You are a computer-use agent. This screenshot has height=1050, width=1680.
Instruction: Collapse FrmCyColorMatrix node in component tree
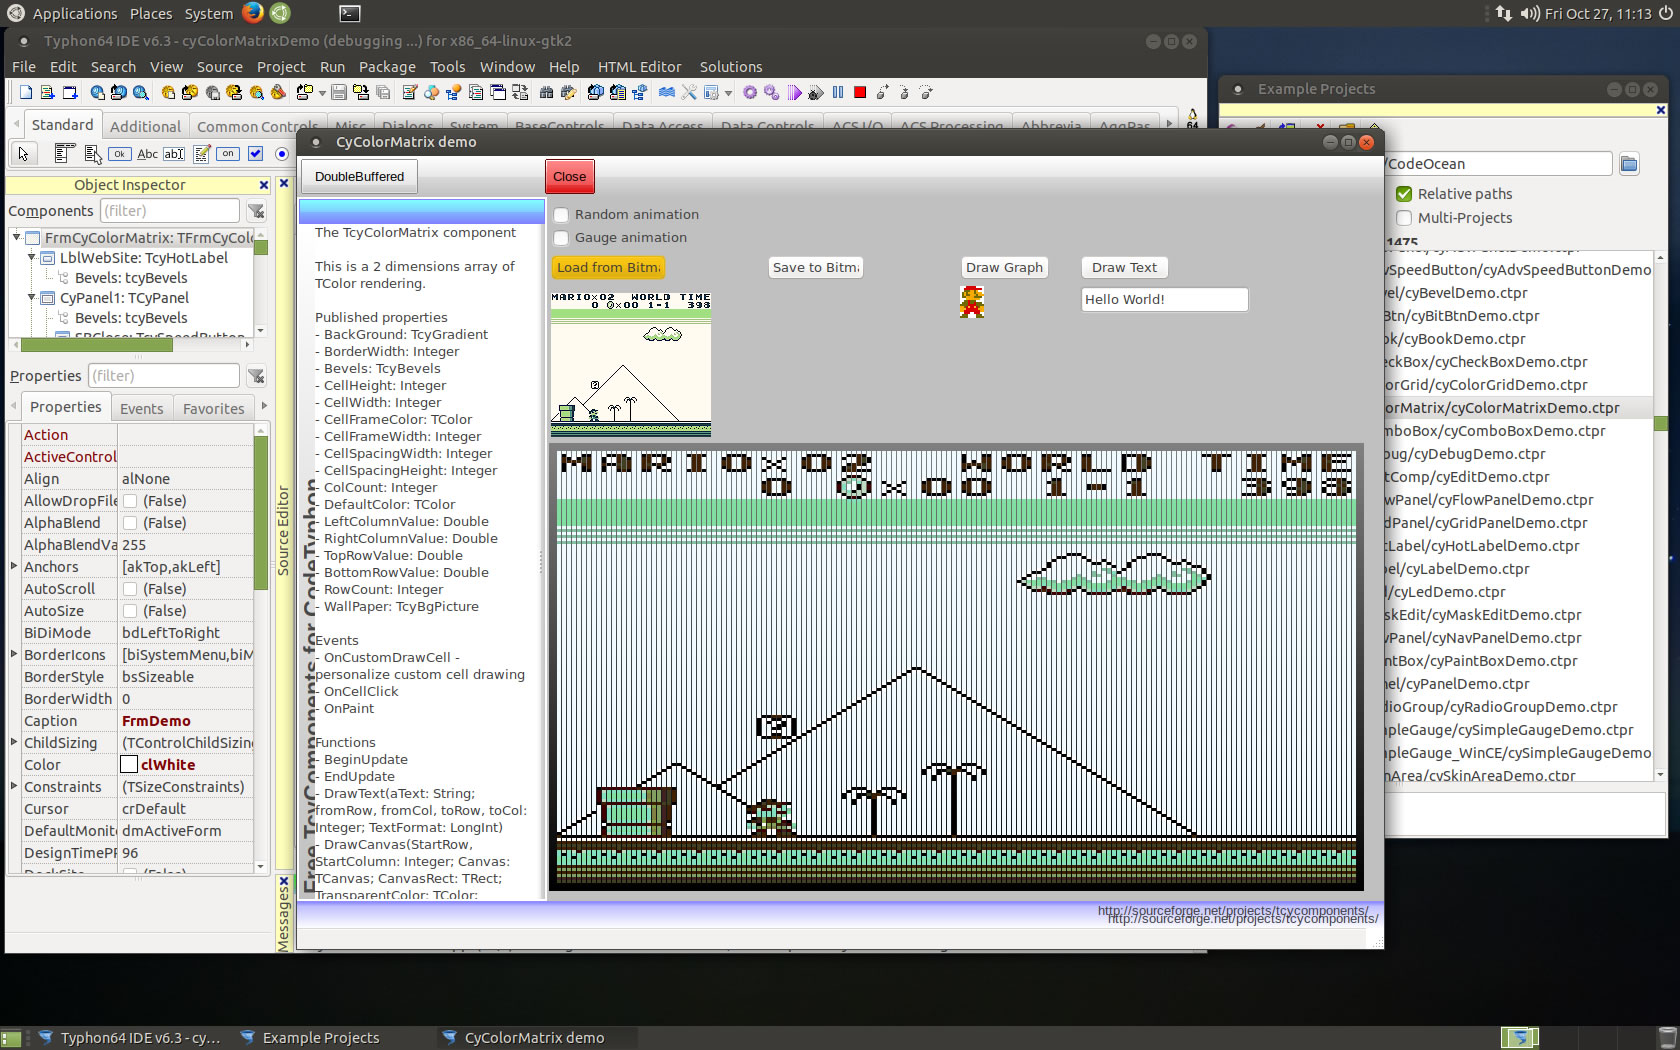17,238
